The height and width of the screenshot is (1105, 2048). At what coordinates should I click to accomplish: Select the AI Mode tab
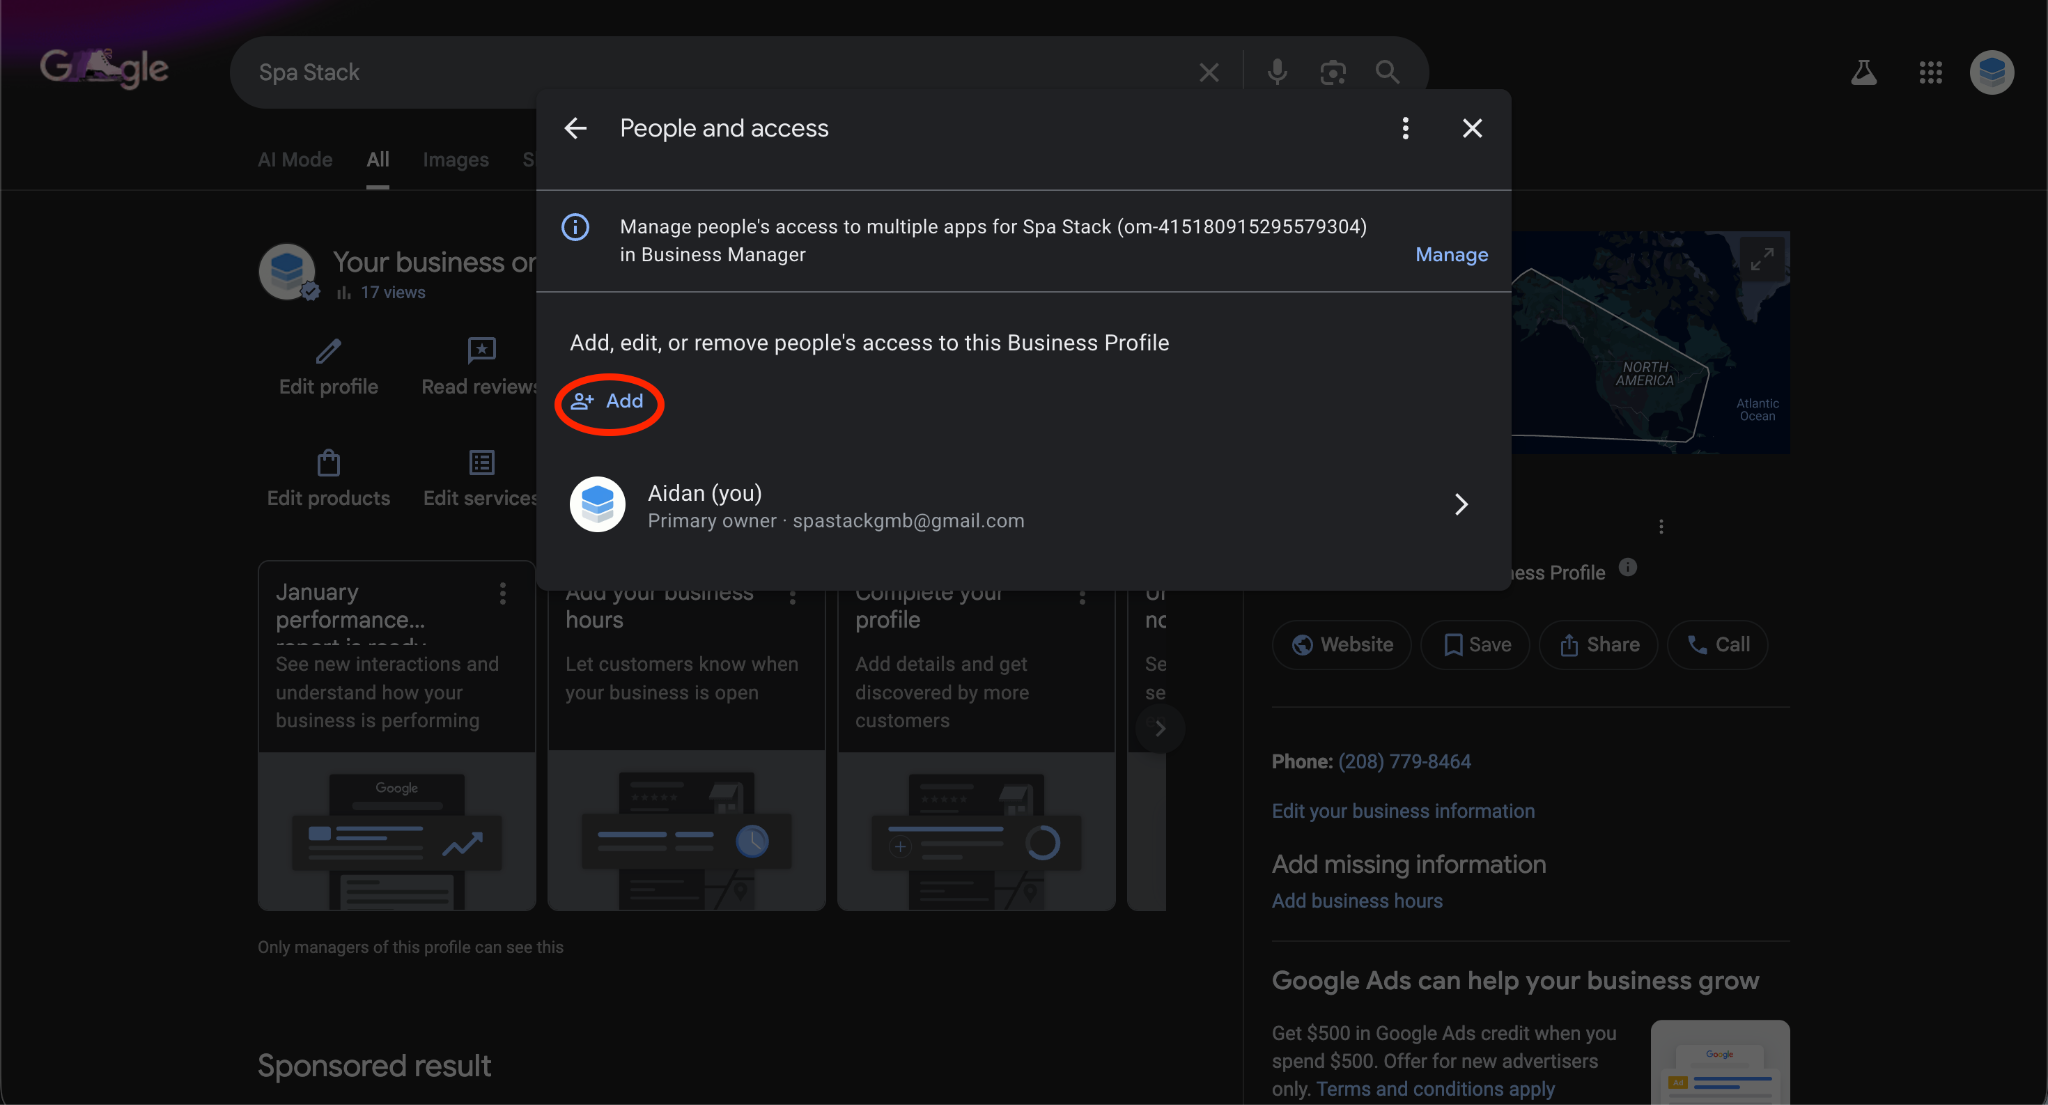[x=294, y=159]
